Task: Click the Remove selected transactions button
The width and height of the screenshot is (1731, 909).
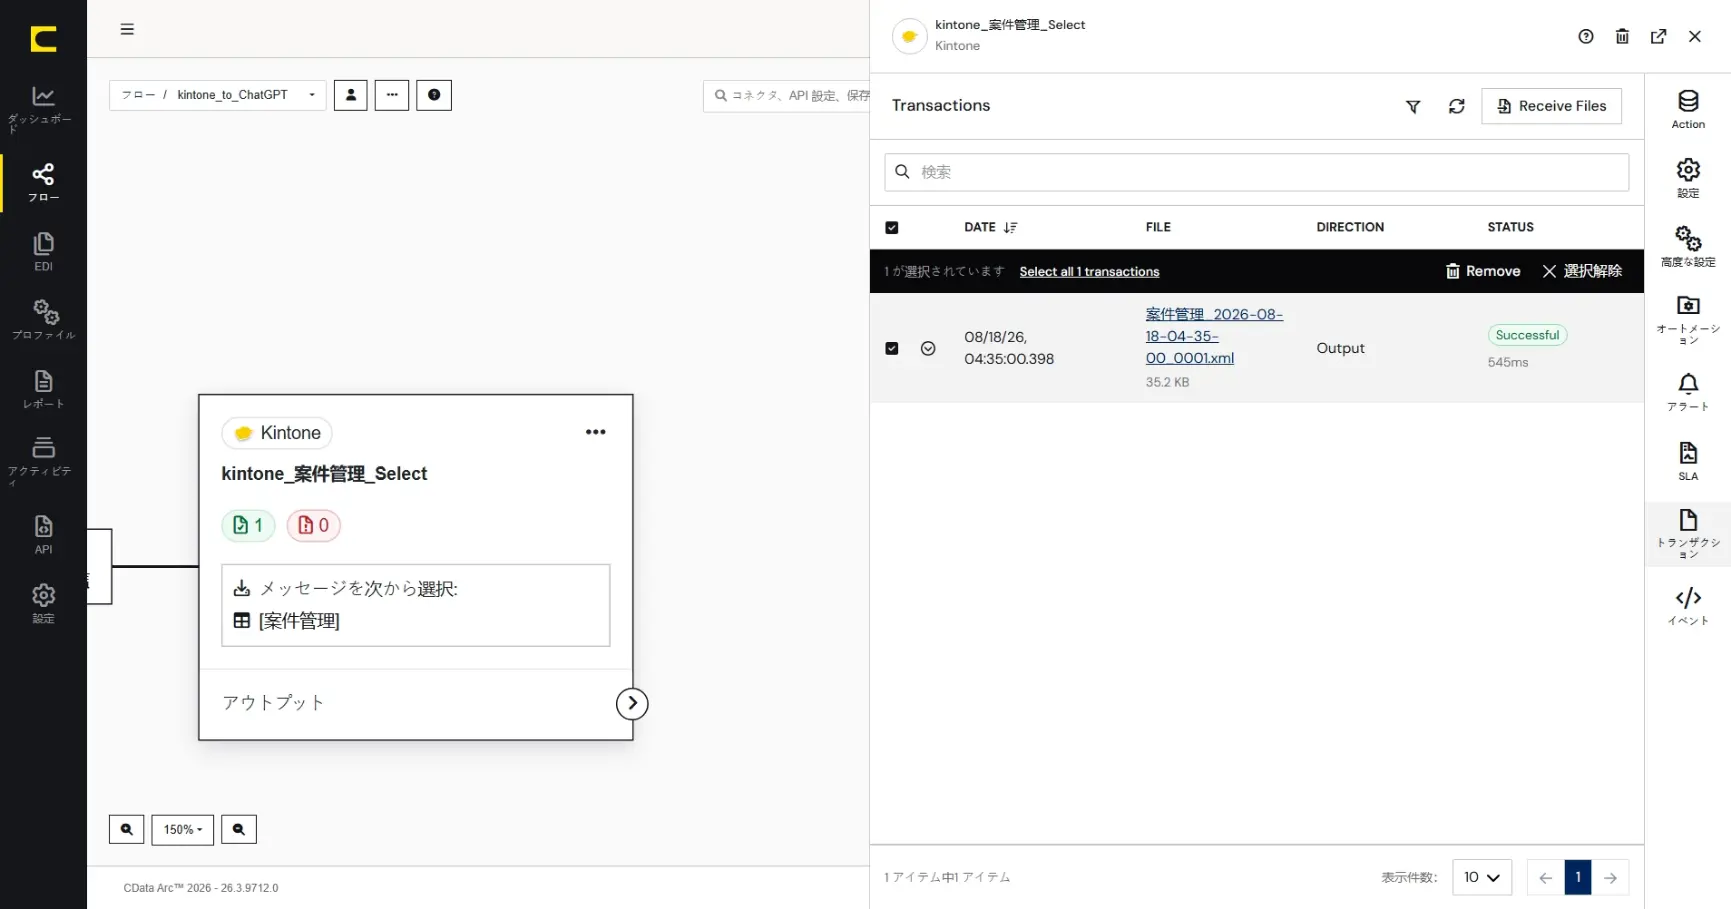Action: click(1483, 271)
